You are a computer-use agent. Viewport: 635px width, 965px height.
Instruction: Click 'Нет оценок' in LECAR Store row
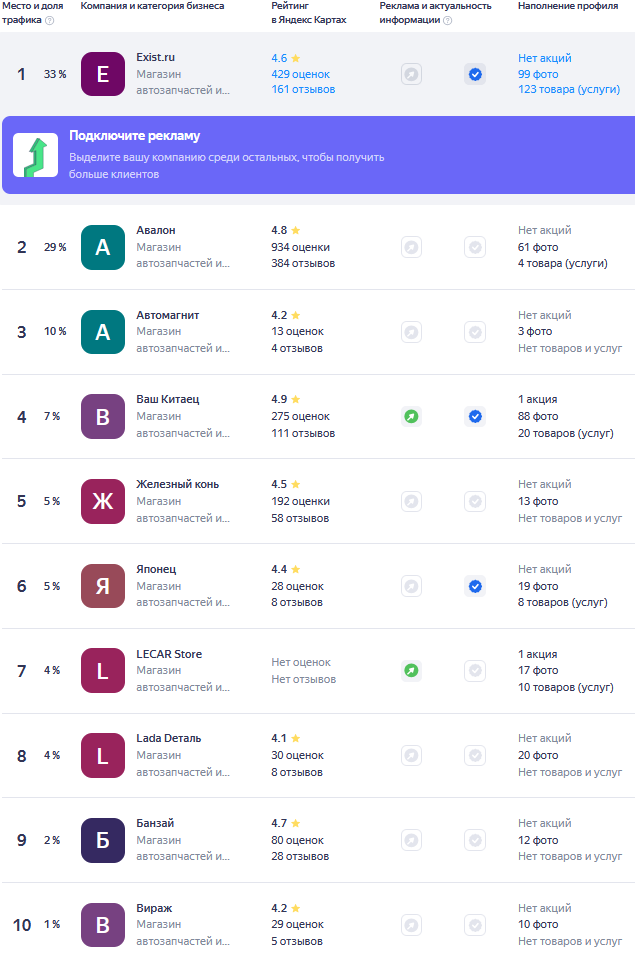301,663
